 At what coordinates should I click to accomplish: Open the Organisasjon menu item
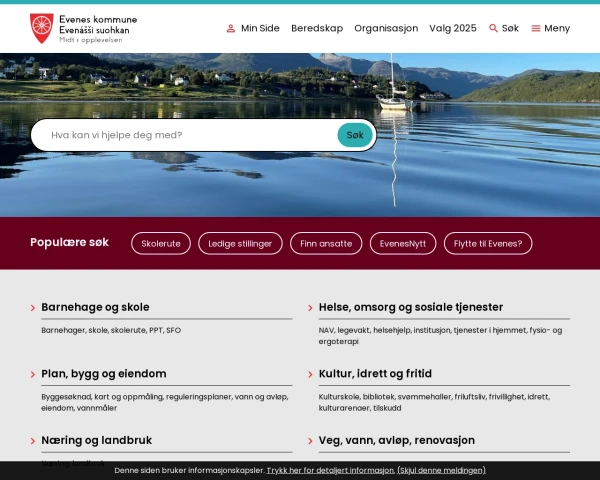pos(386,28)
